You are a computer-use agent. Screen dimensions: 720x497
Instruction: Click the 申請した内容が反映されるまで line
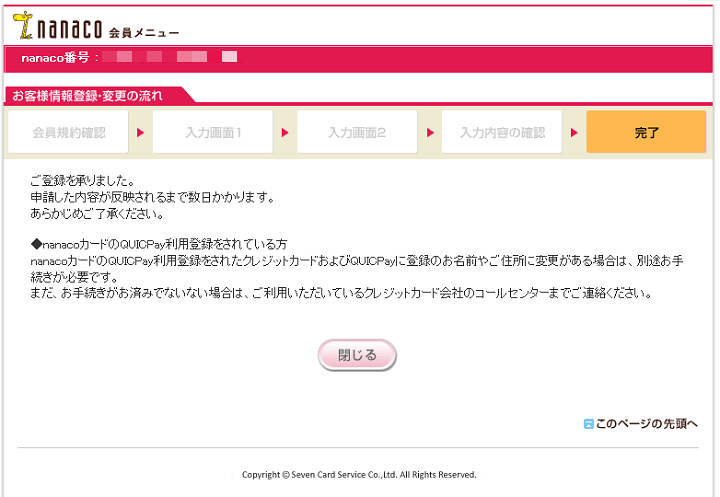(x=152, y=197)
